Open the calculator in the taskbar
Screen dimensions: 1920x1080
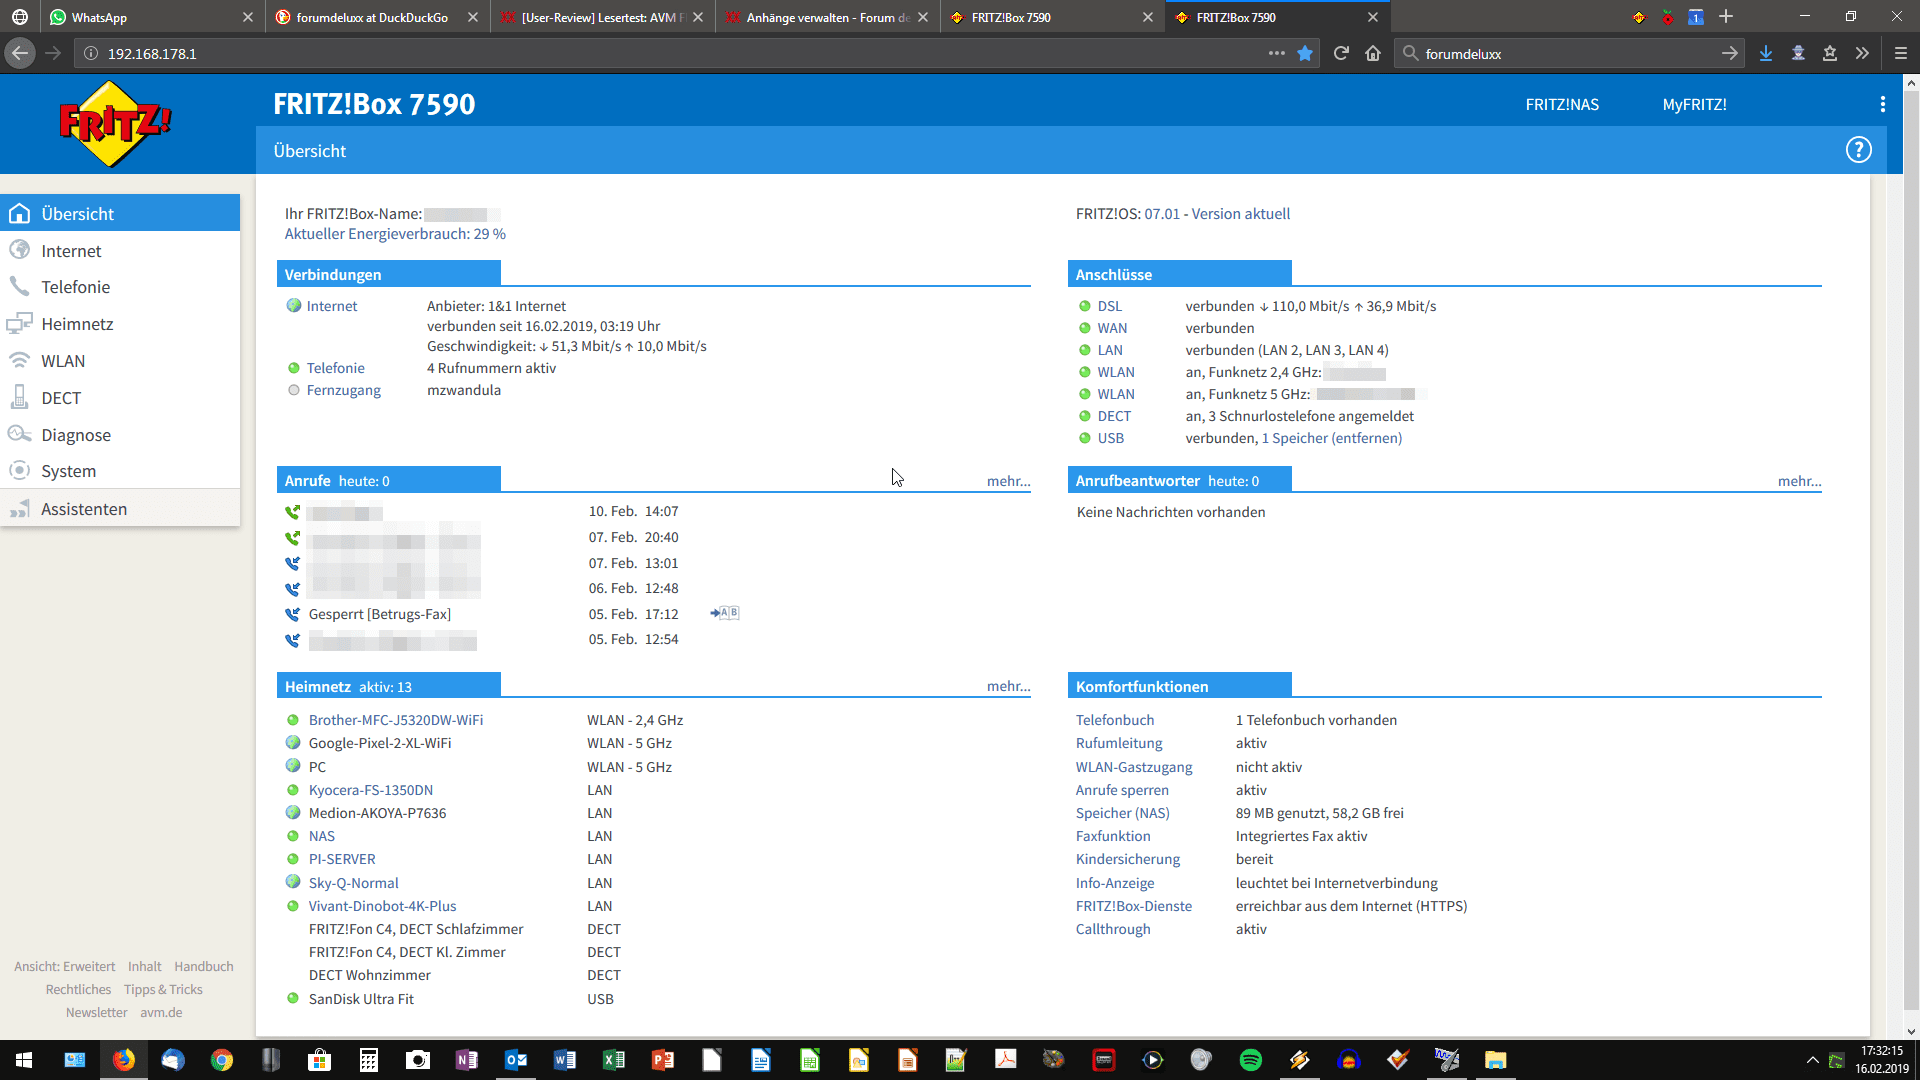coord(369,1060)
